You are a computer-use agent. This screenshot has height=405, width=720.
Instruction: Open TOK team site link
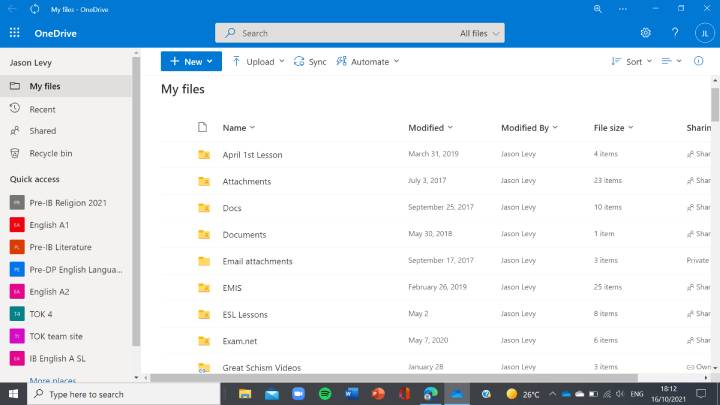tap(56, 336)
